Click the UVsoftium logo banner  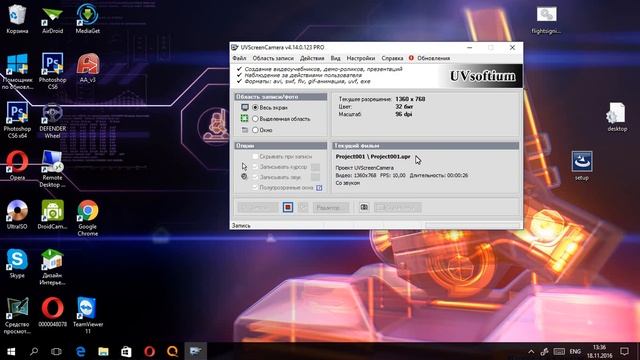482,76
